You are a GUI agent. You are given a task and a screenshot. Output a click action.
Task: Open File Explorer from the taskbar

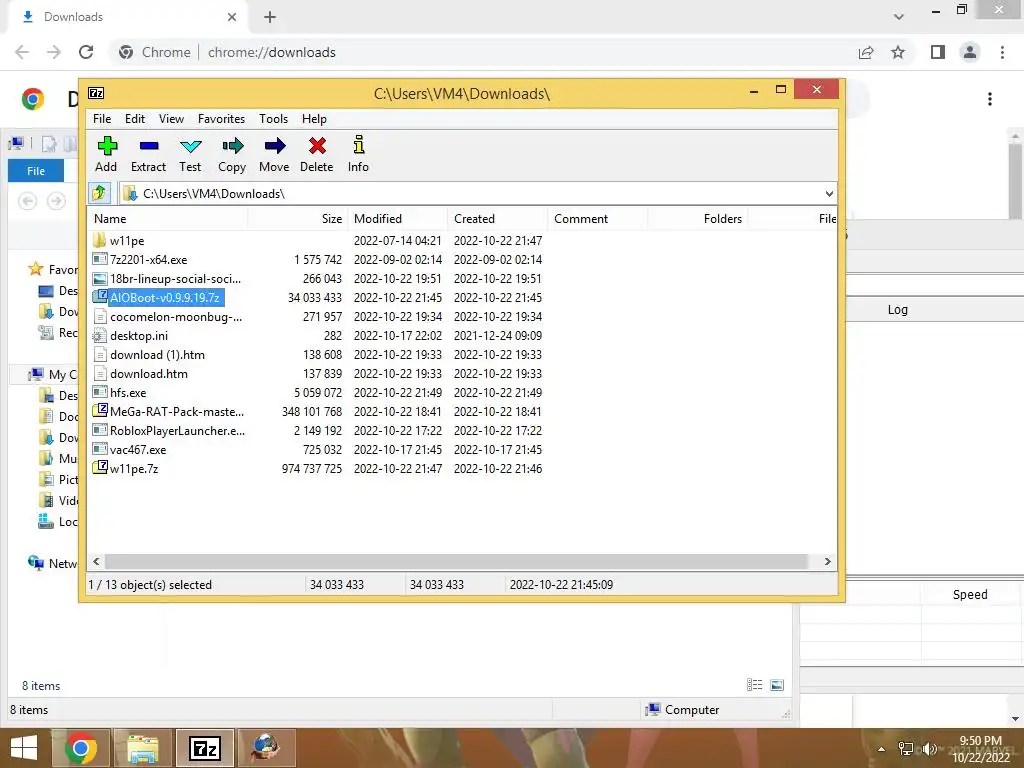(x=143, y=748)
